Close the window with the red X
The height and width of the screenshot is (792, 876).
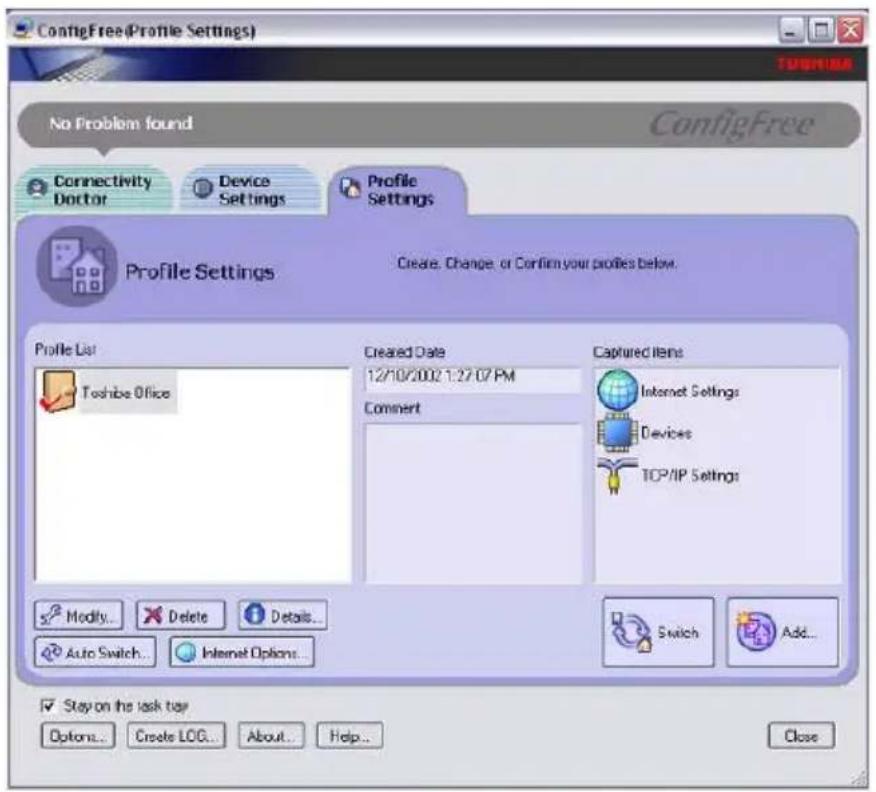click(850, 30)
